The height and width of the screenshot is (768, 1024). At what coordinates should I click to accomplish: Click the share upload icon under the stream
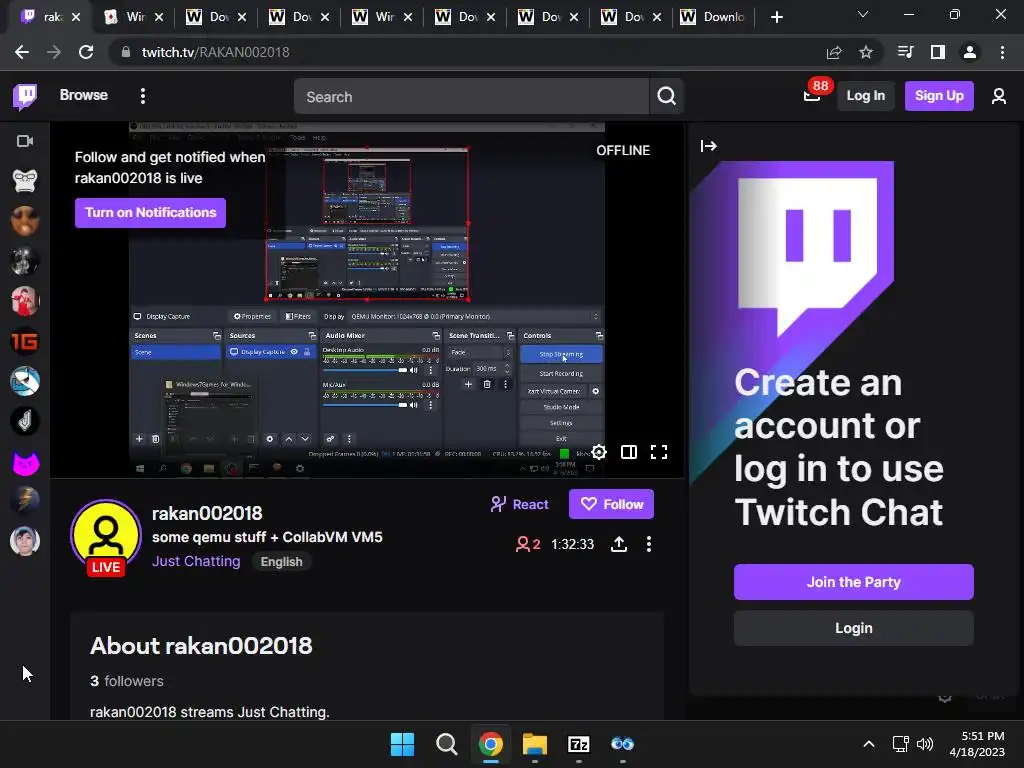[x=618, y=544]
